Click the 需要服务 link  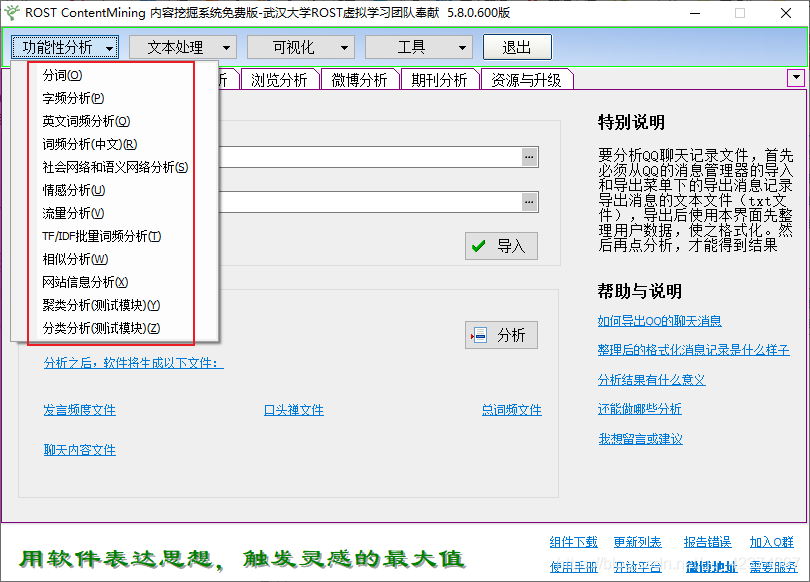point(774,567)
